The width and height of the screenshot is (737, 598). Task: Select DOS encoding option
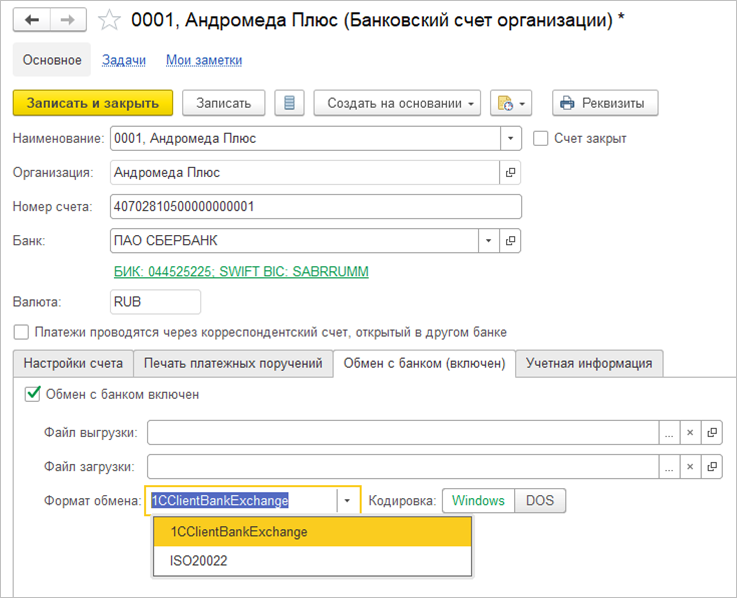click(540, 500)
